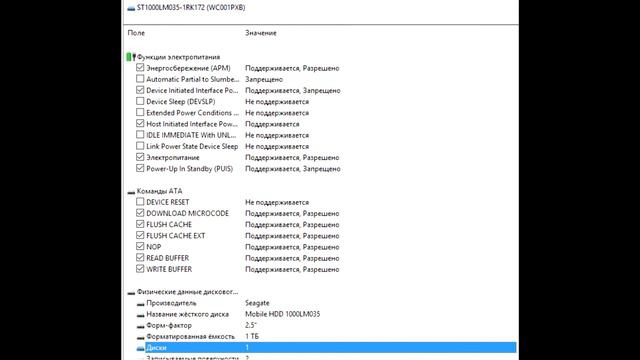Select the Форматированная ёмкость row label
640x360 pixels.
pos(190,337)
